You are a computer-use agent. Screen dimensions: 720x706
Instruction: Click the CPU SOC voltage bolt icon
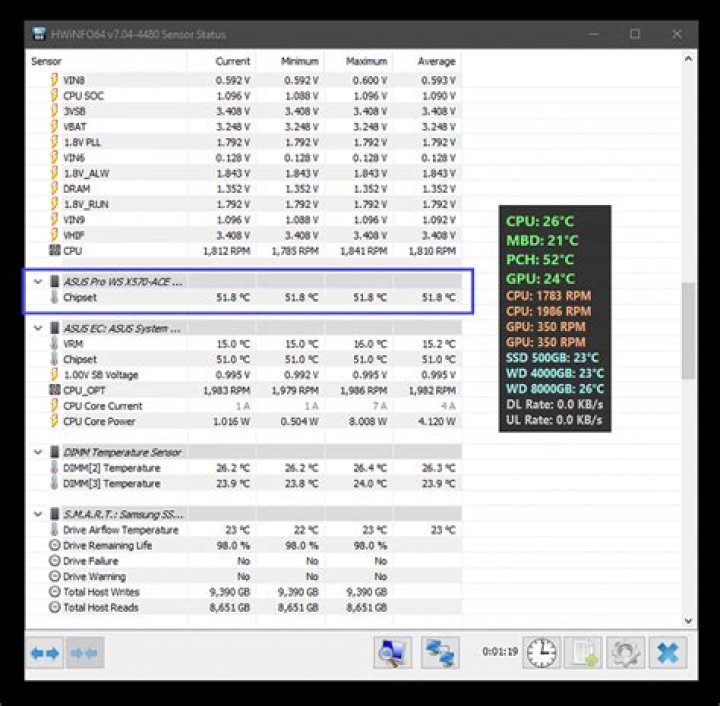click(x=55, y=95)
